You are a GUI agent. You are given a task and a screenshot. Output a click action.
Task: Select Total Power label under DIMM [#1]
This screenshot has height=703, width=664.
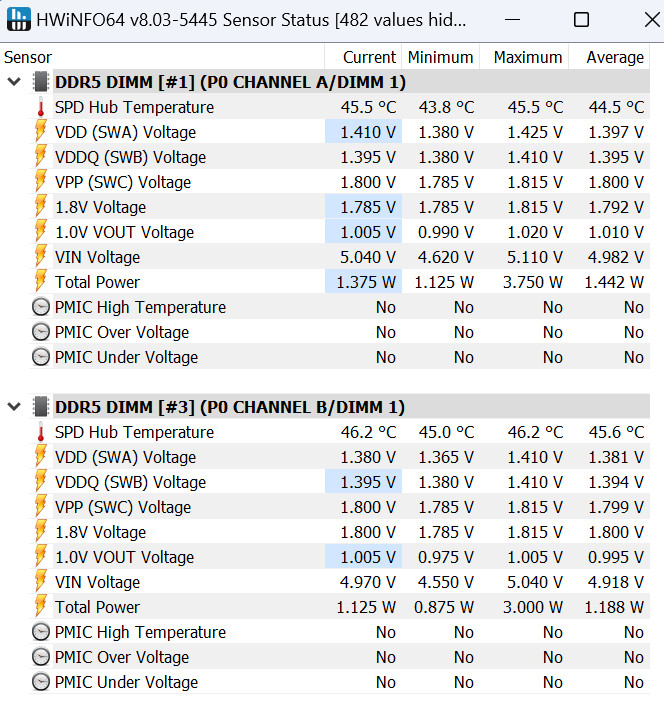click(97, 282)
